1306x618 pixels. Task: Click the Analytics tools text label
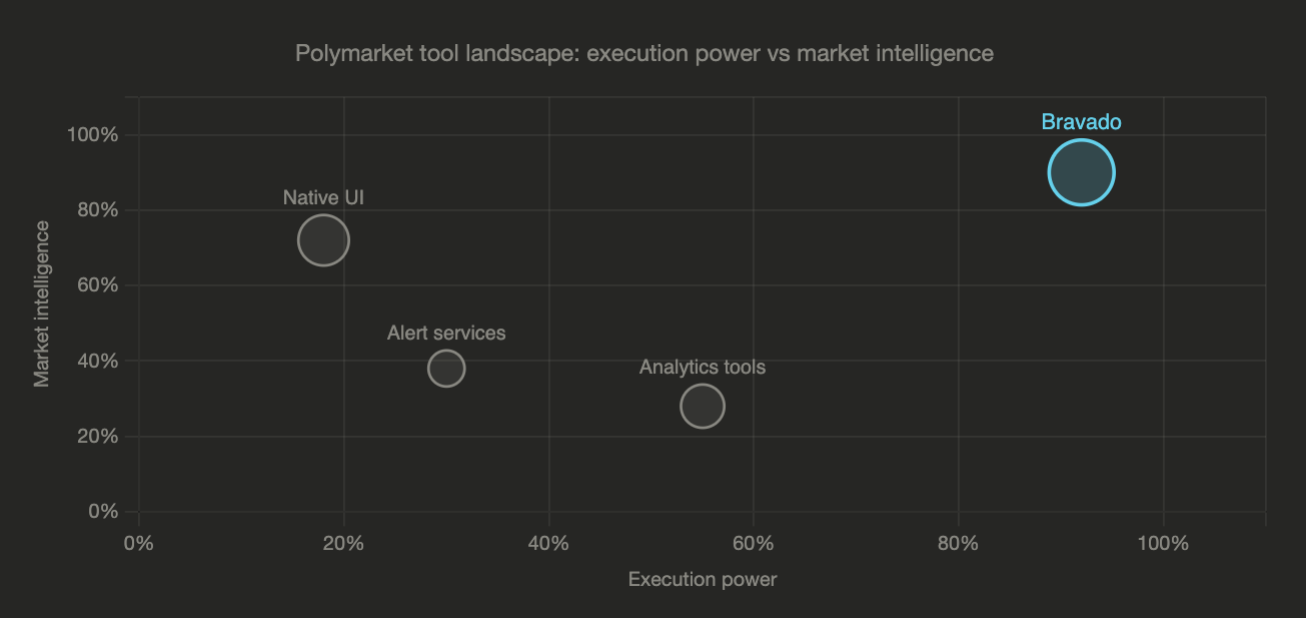pyautogui.click(x=702, y=367)
